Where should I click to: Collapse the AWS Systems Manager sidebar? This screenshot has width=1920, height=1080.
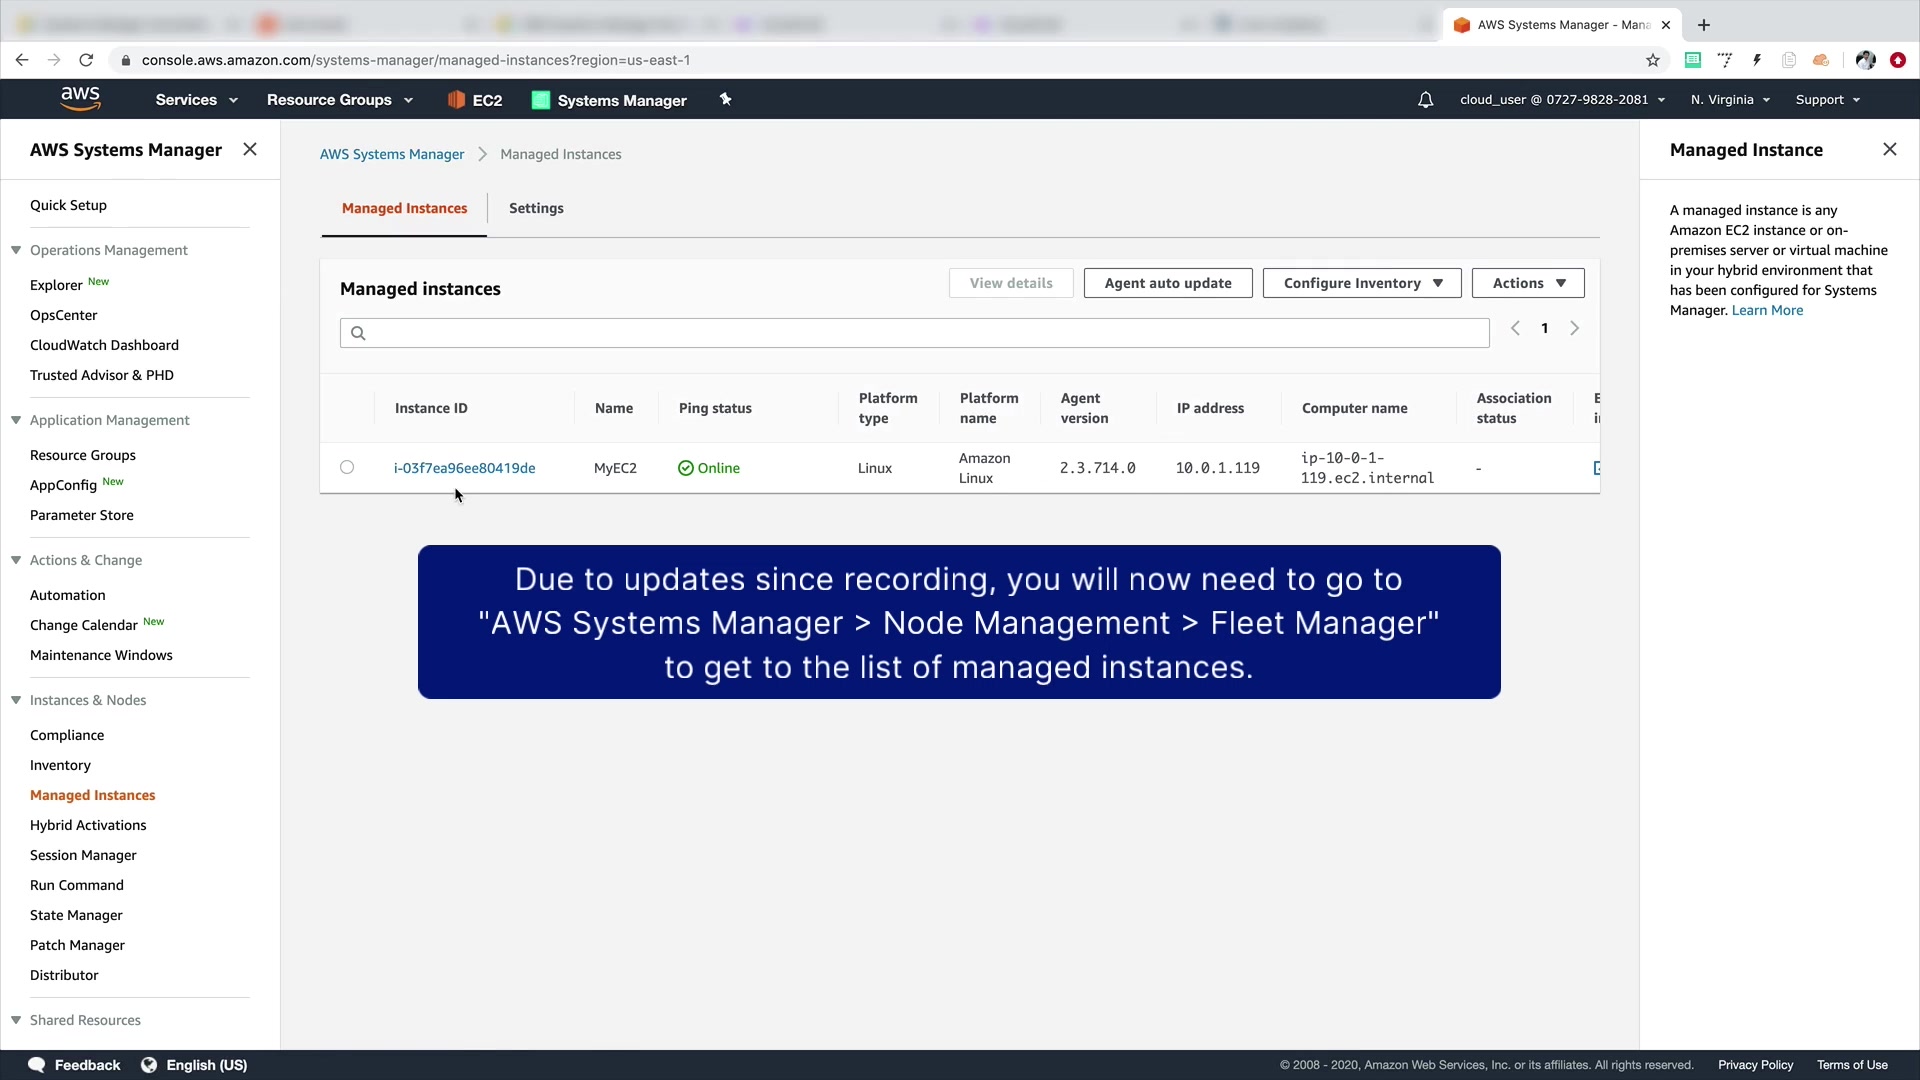tap(250, 149)
